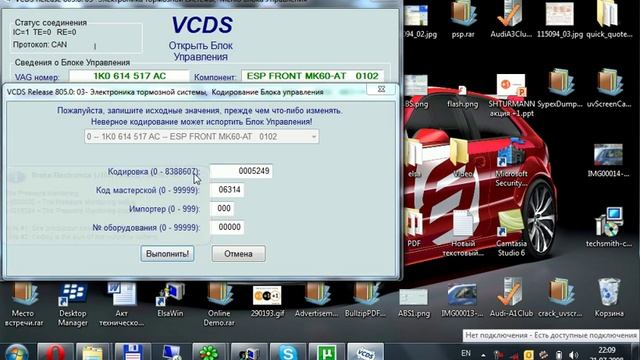This screenshot has height=360, width=640.
Task: Launch Opera browser from taskbar
Action: (55, 352)
